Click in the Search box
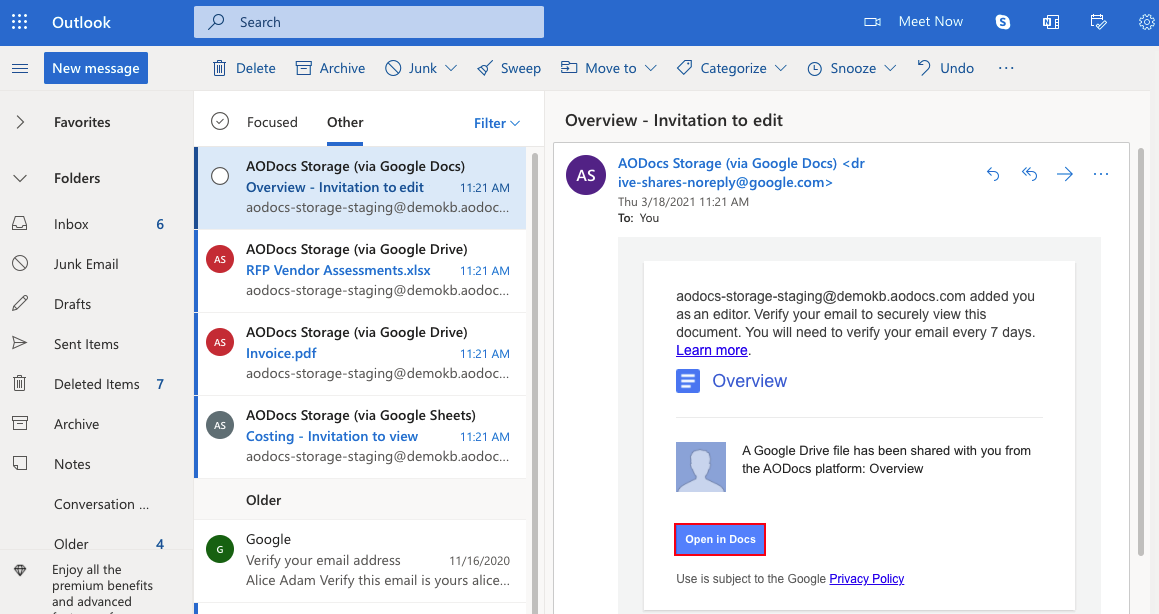The height and width of the screenshot is (614, 1159). click(x=369, y=22)
